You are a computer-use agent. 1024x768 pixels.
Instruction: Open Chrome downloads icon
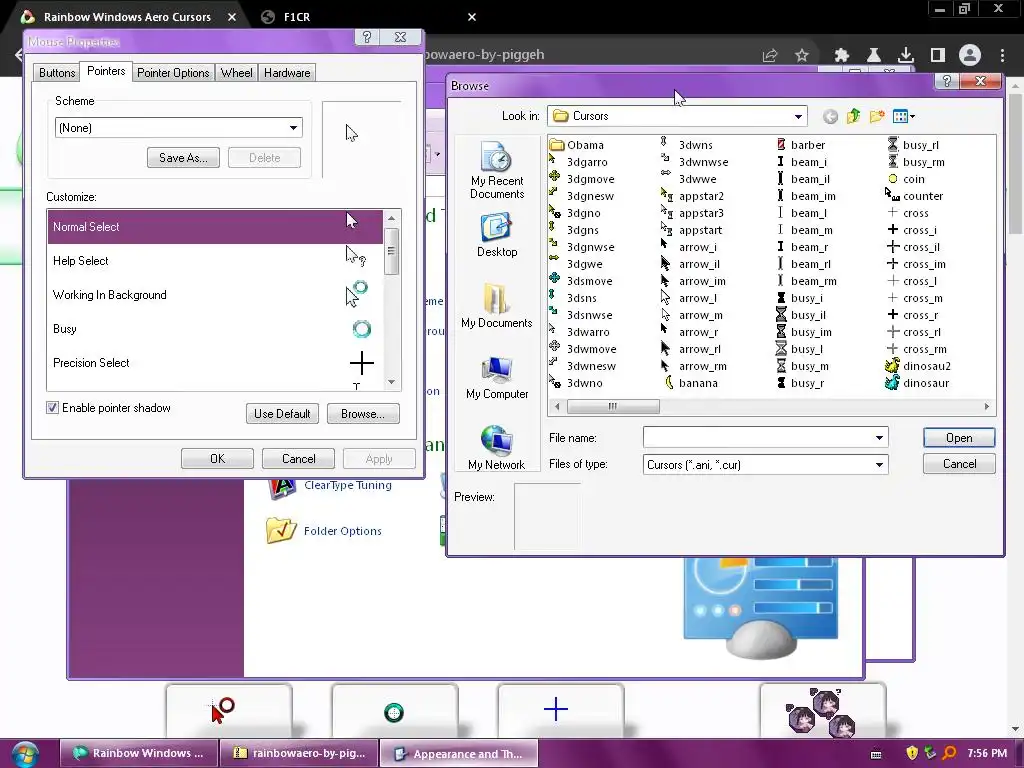(x=906, y=56)
